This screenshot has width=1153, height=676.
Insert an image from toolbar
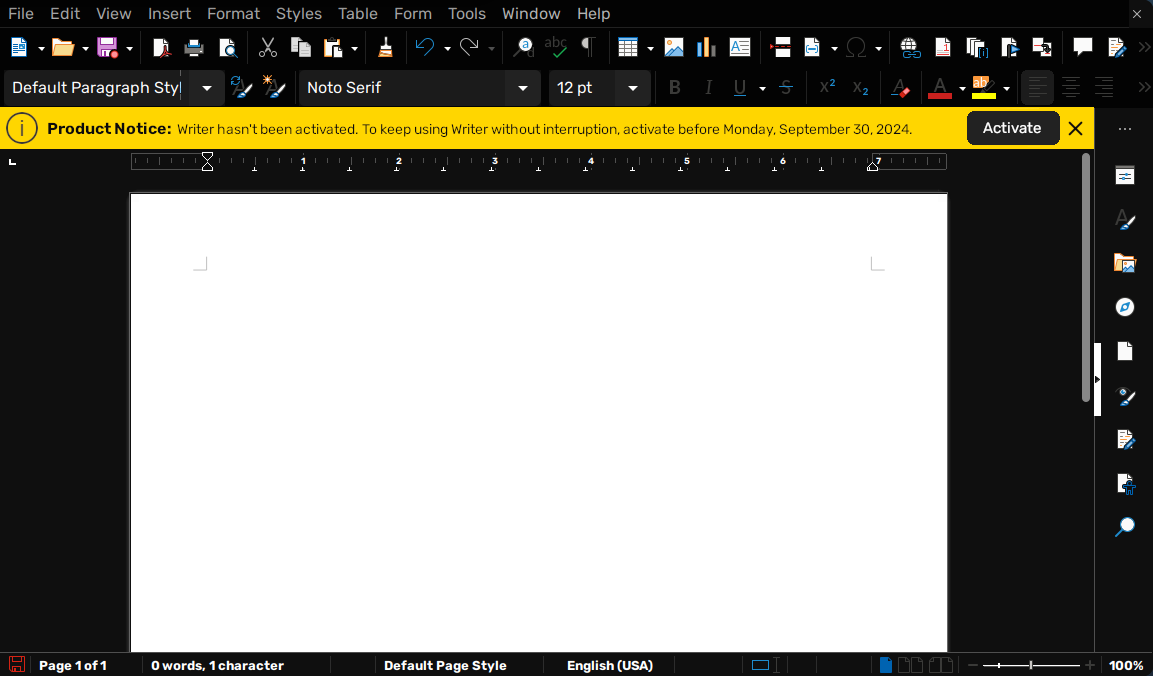[x=674, y=47]
